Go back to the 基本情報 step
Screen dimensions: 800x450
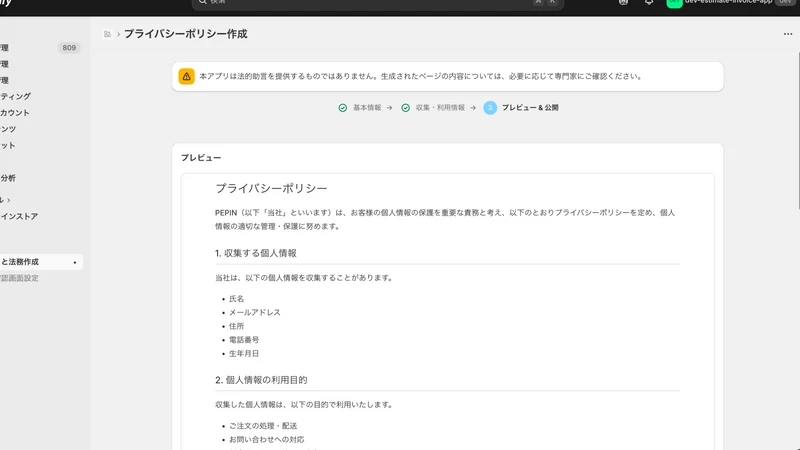point(367,108)
